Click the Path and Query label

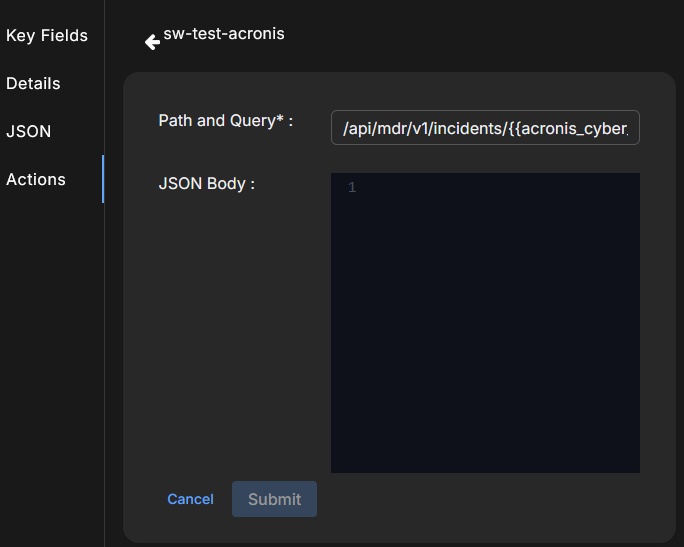[216, 121]
